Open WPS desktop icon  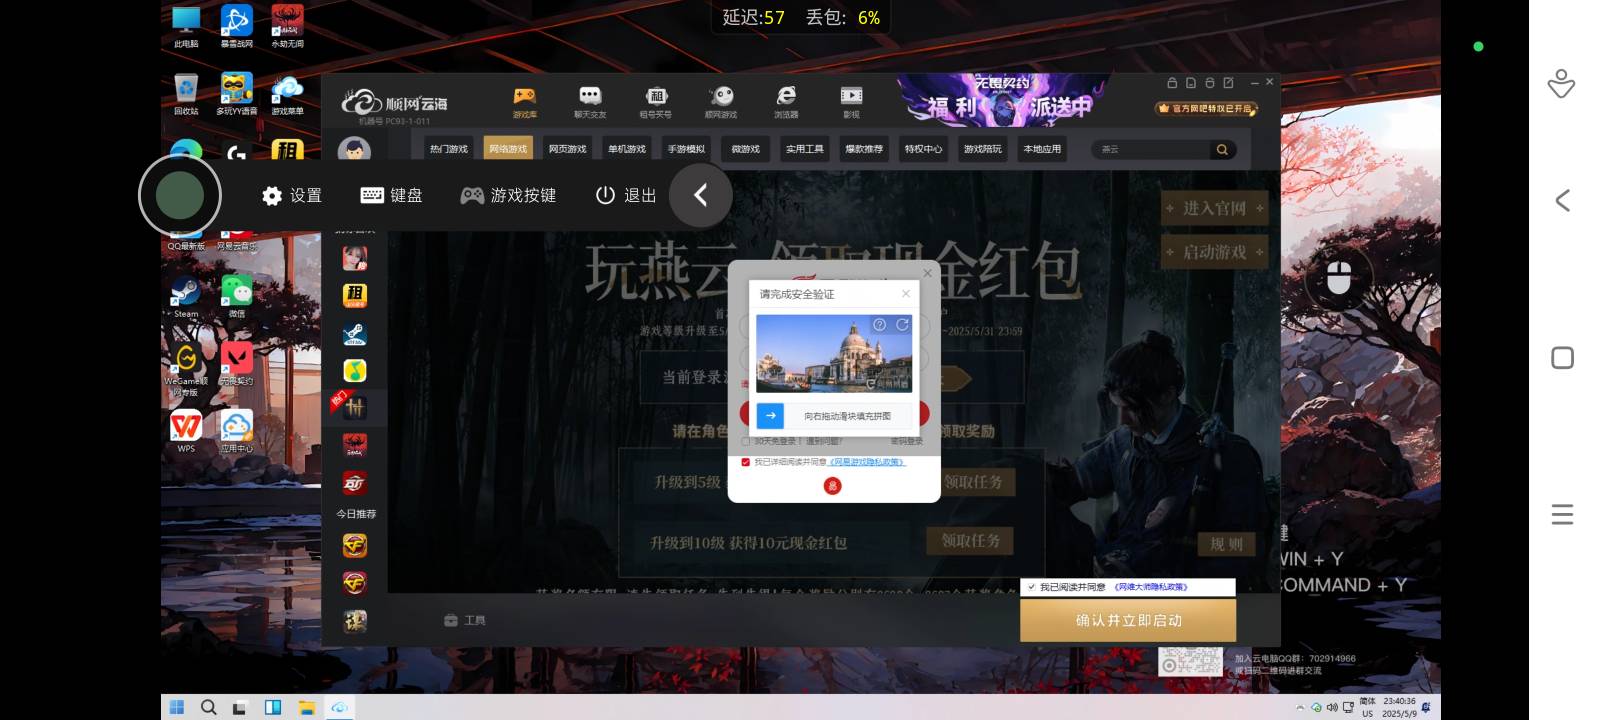186,432
